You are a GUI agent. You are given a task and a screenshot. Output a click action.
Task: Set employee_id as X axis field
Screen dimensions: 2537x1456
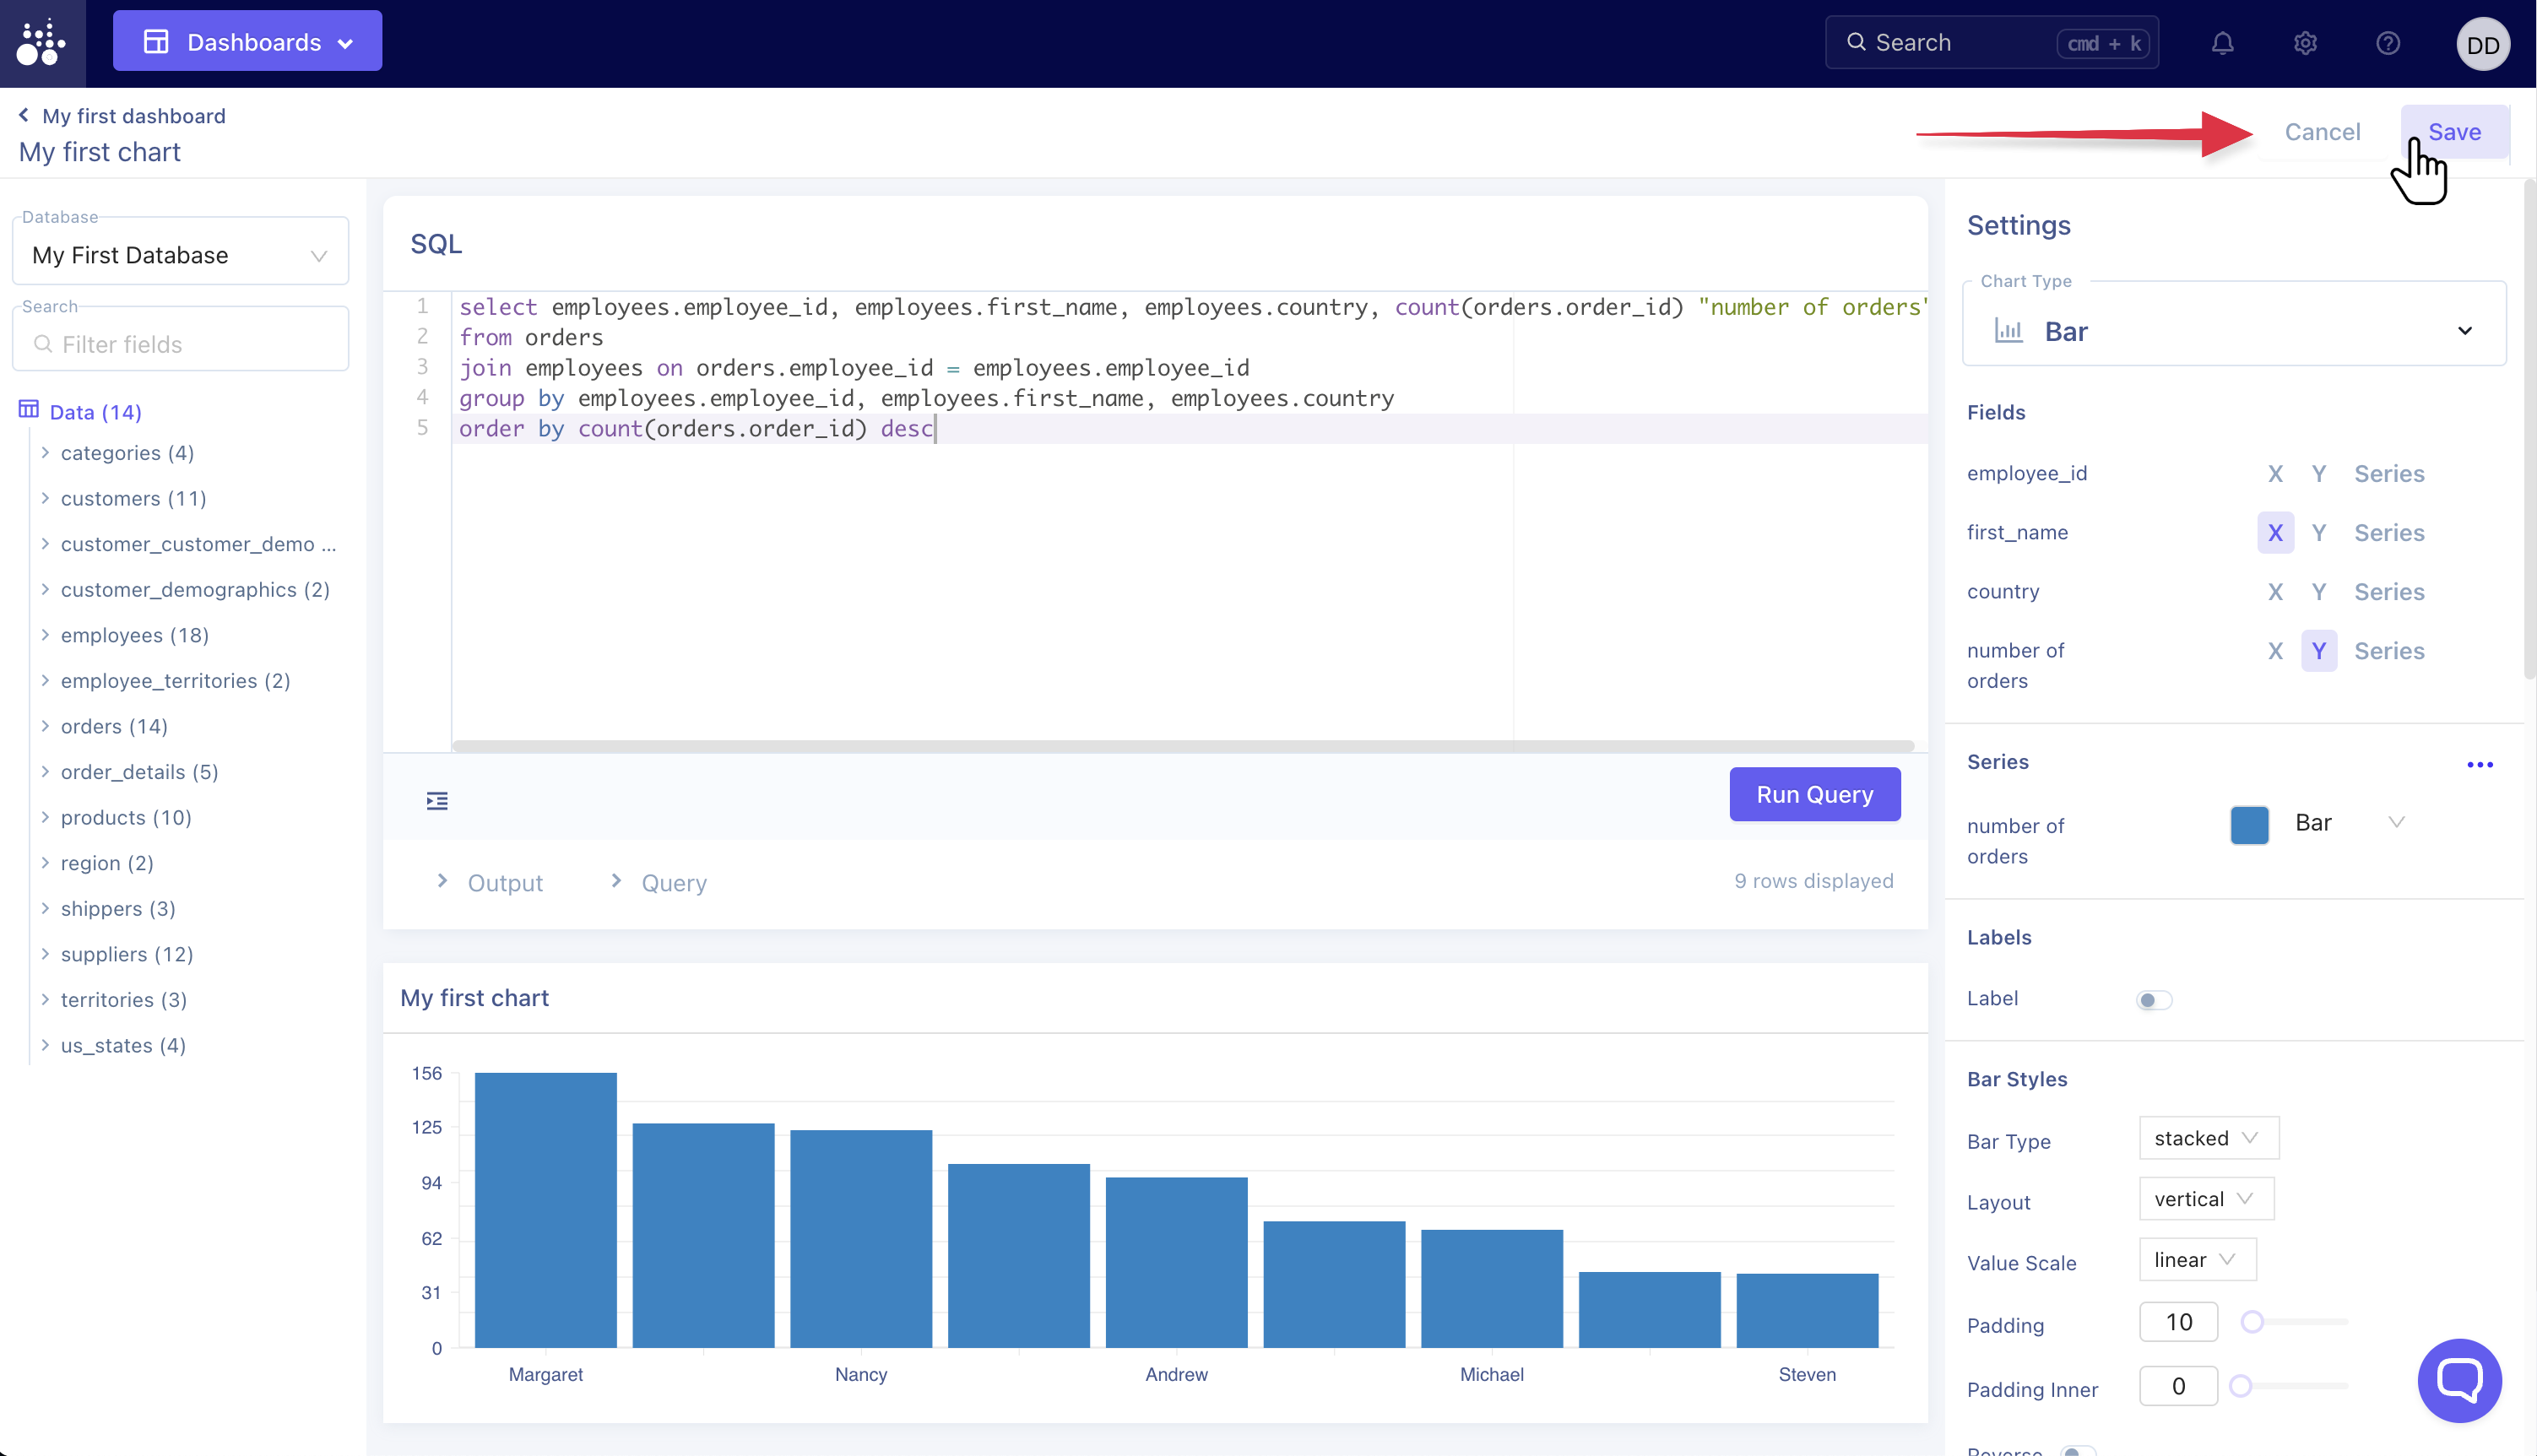pyautogui.click(x=2275, y=473)
